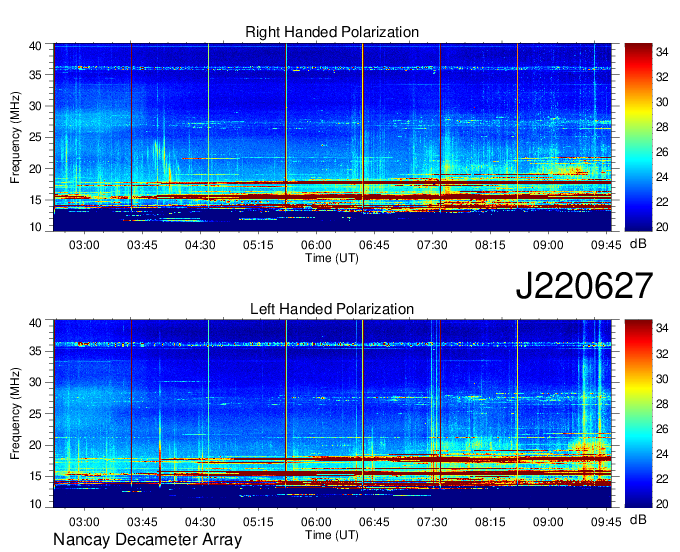This screenshot has width=680, height=552.
Task: Click the 28 dB value on Right Handed color bar
Action: (662, 127)
